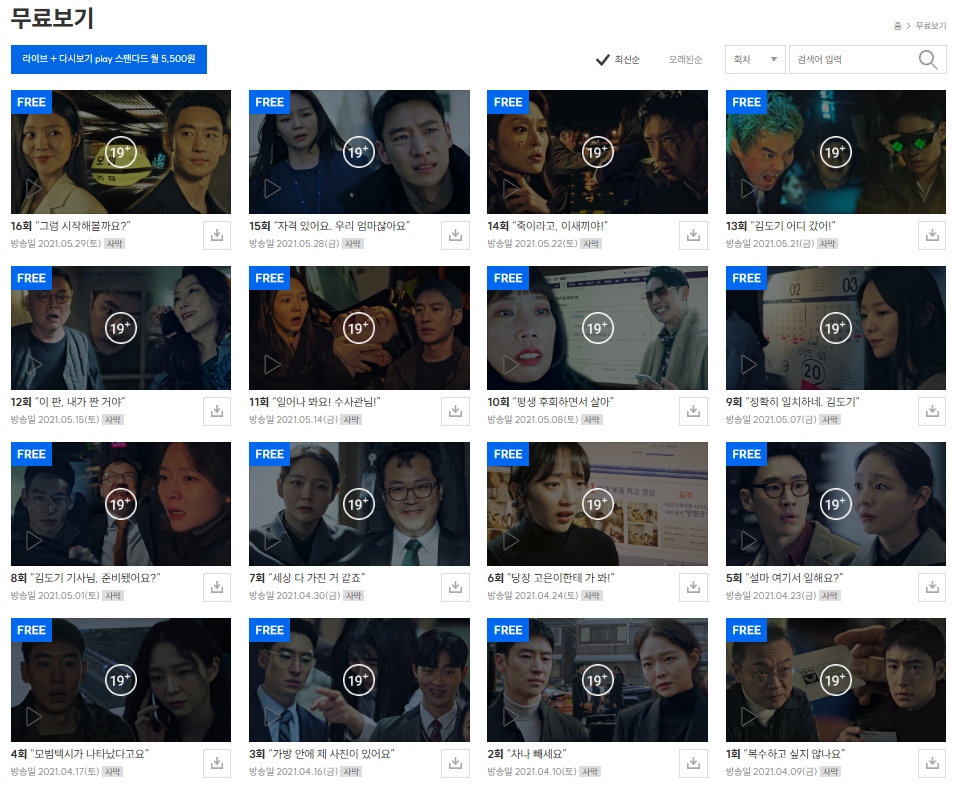Click title "세상 다 가진 거 같죠"
The width and height of the screenshot is (957, 789).
(317, 578)
